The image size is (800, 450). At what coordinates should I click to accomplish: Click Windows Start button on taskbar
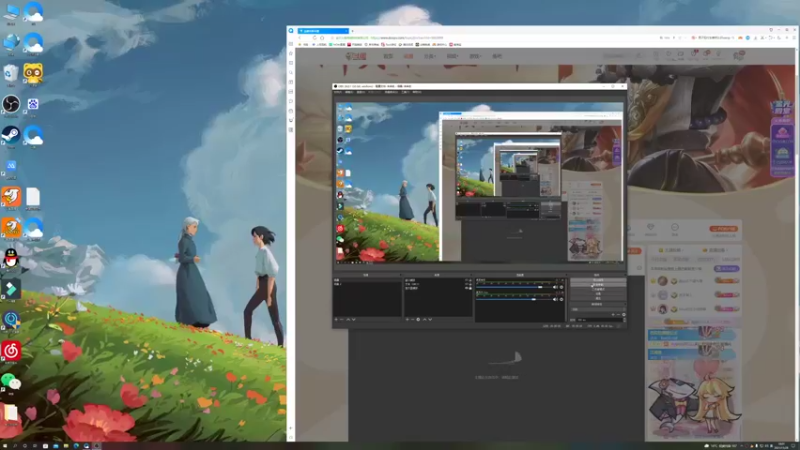click(x=5, y=446)
